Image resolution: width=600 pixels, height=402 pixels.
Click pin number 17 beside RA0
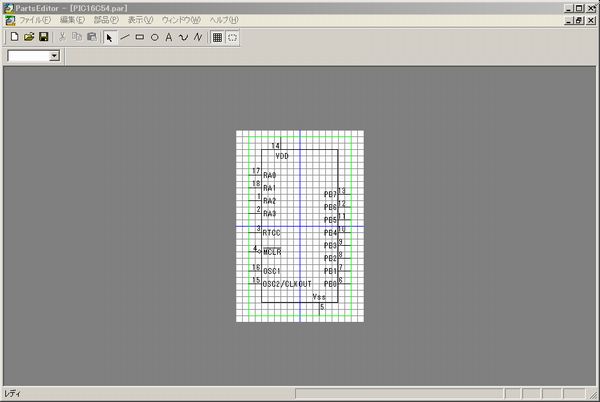coord(256,171)
